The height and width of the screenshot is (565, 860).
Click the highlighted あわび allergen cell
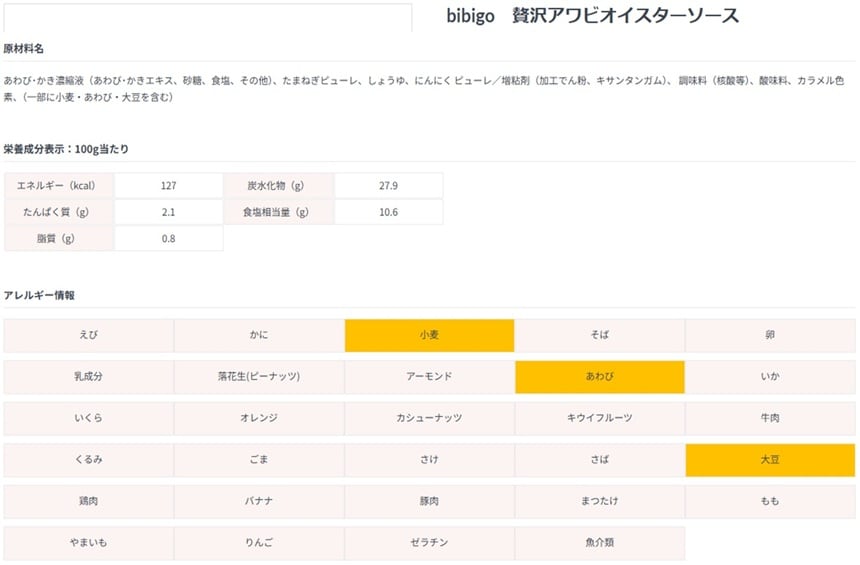coord(599,377)
